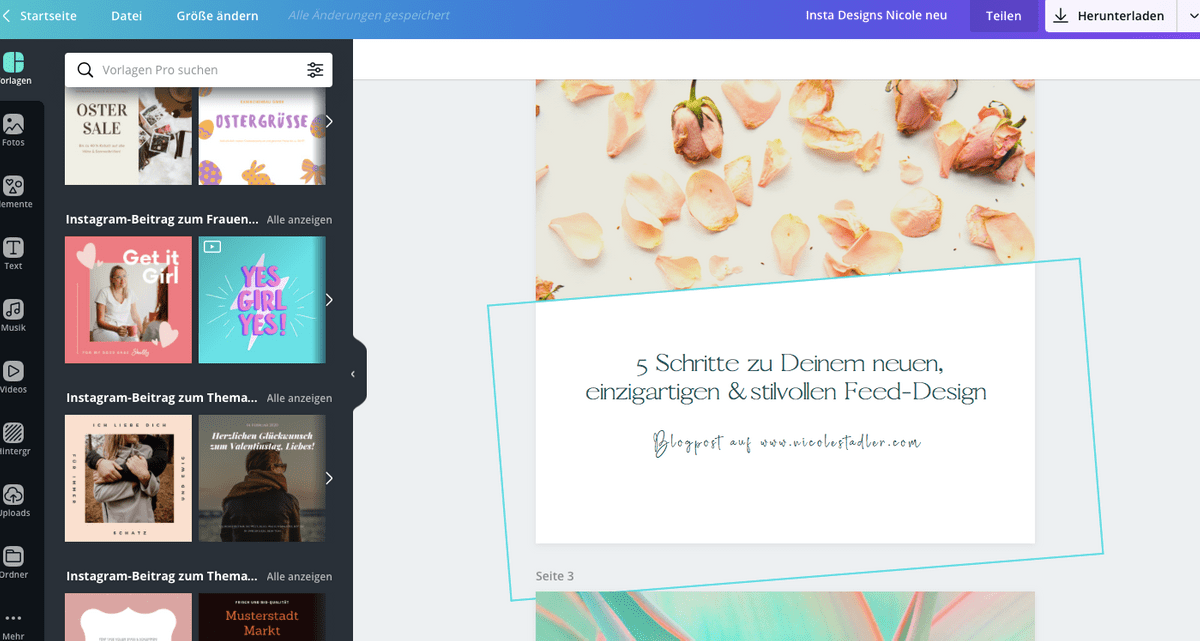1200x641 pixels.
Task: Click the download arrow icon
Action: [1061, 16]
